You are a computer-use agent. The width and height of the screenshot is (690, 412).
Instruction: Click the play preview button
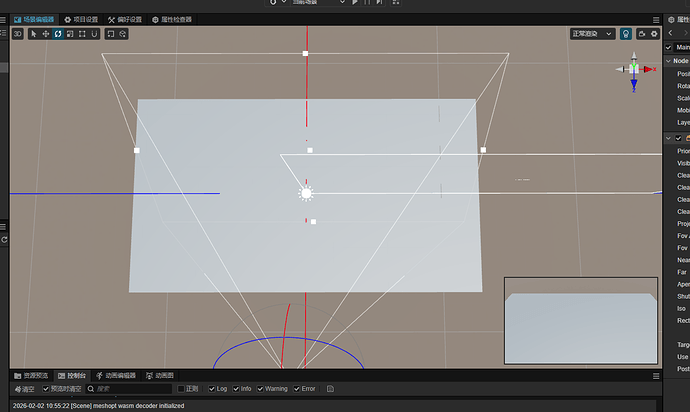[355, 2]
